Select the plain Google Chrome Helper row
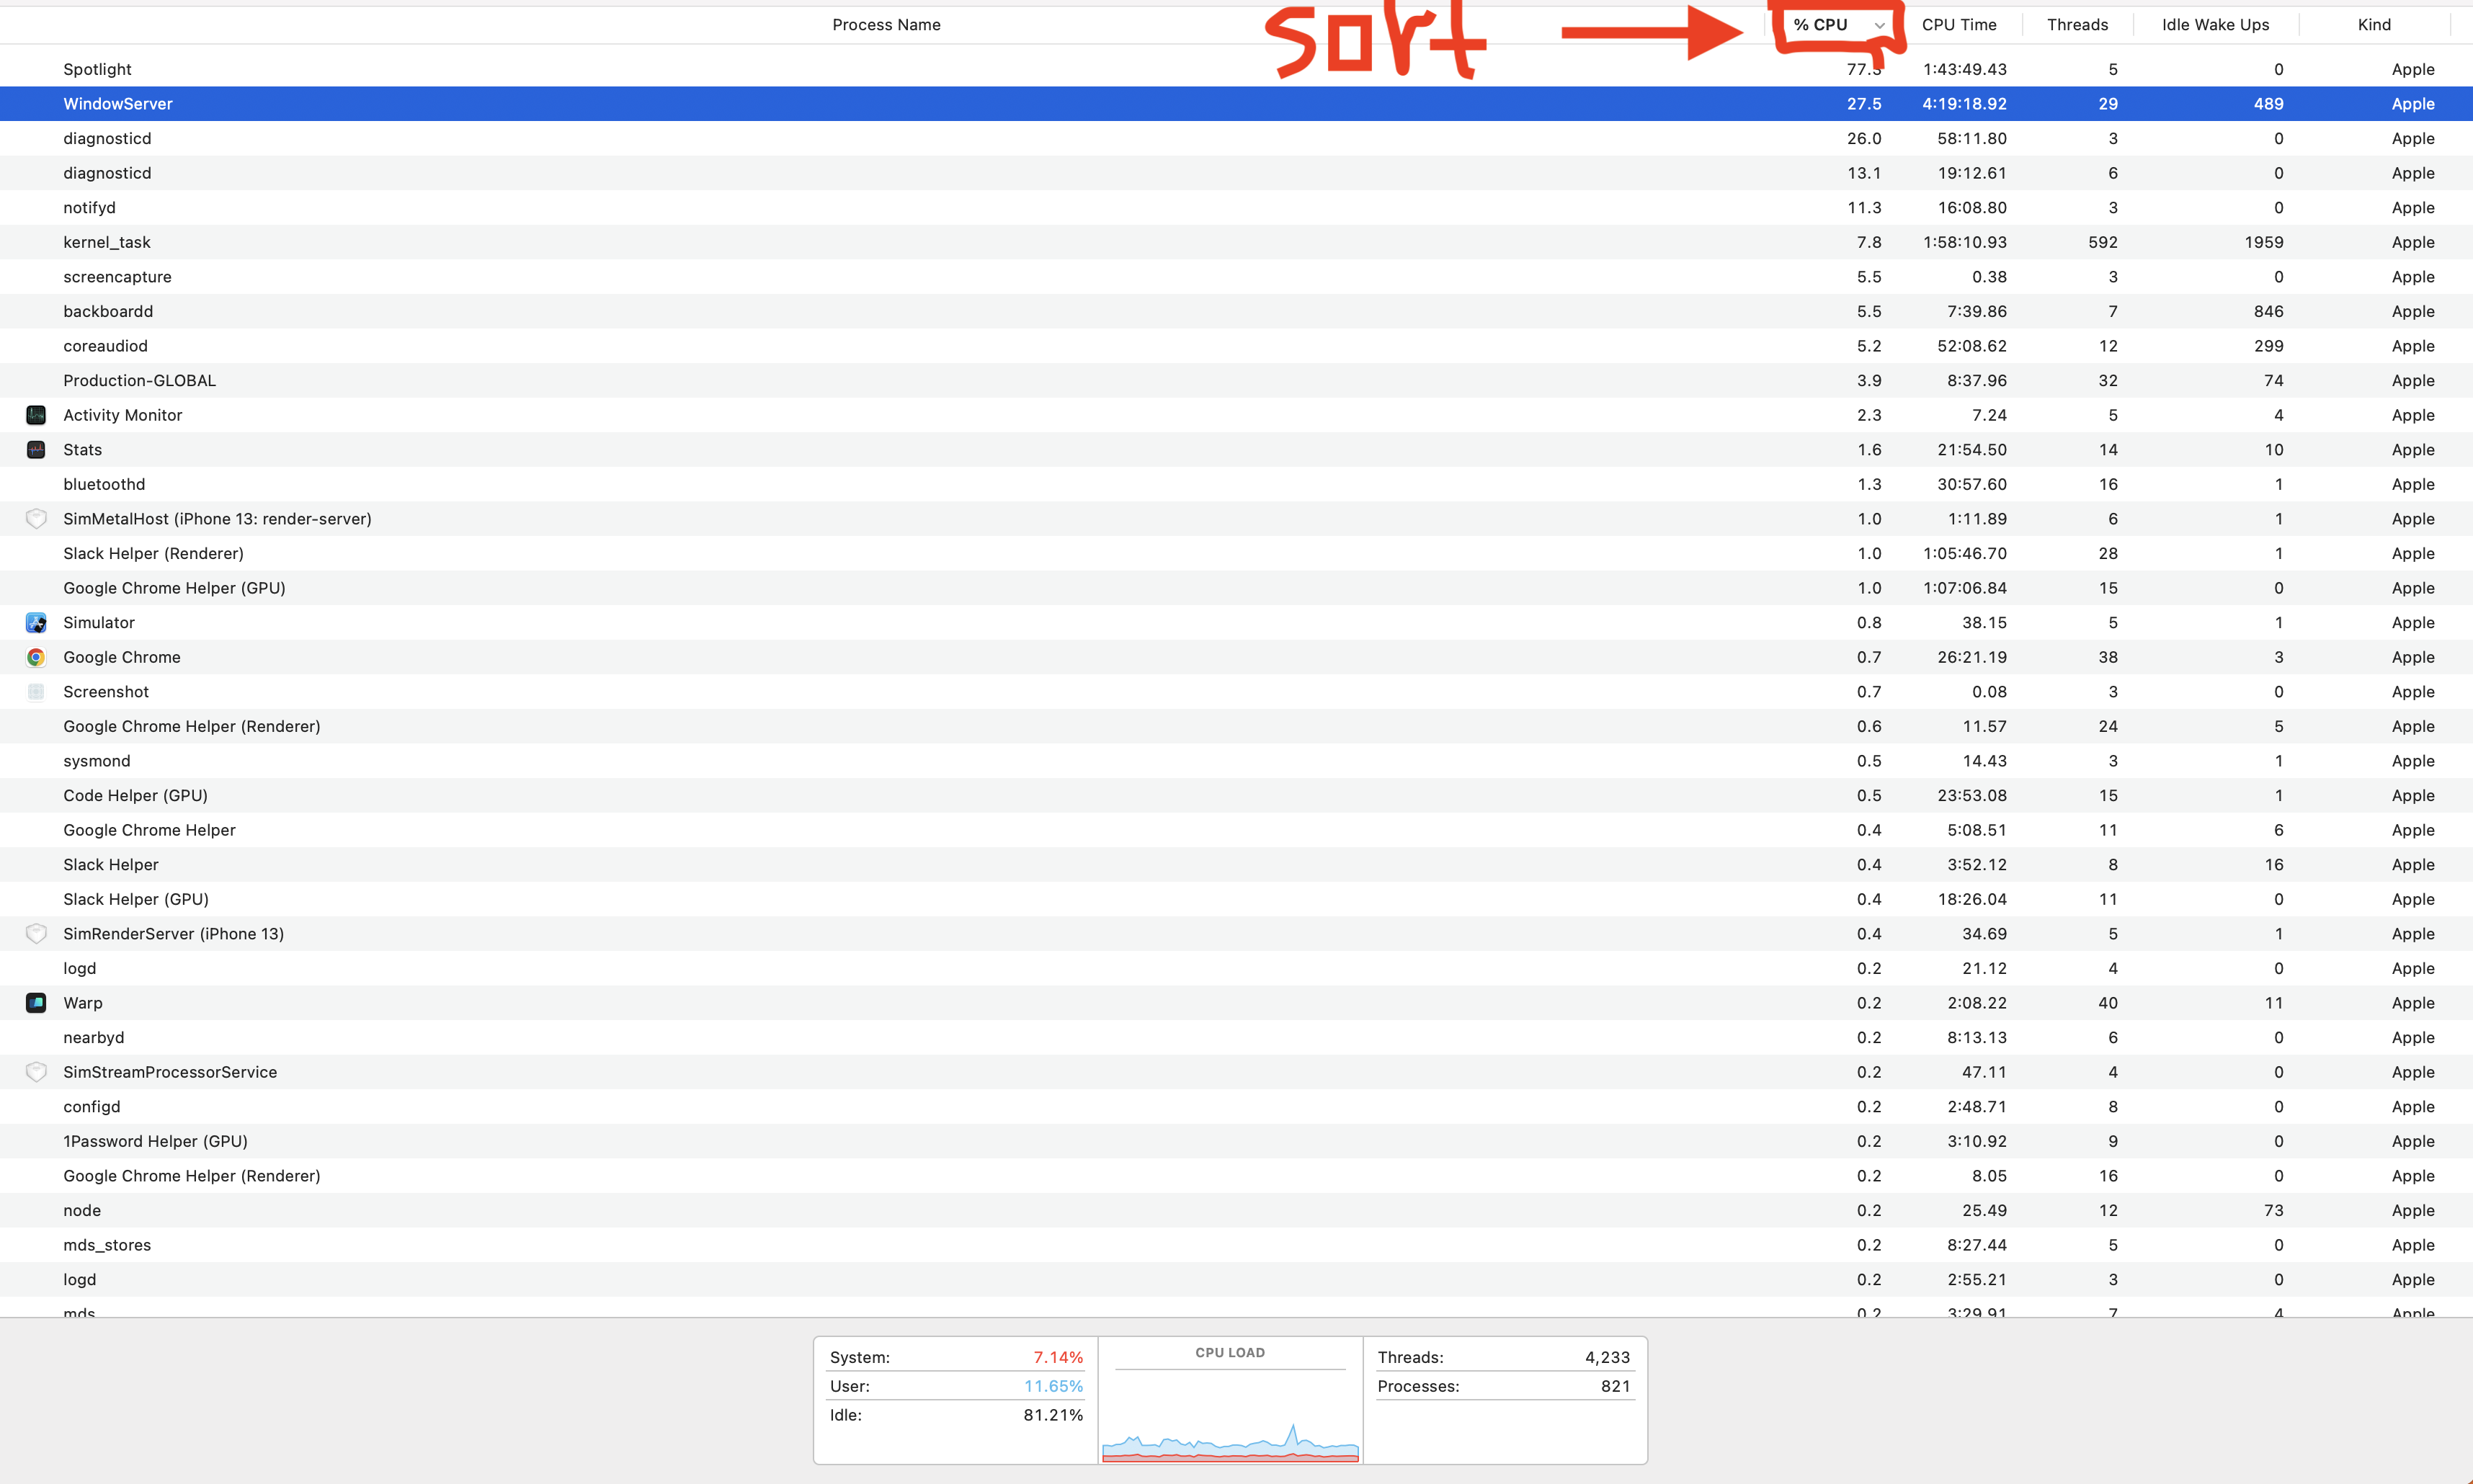This screenshot has height=1484, width=2473. (1236, 830)
